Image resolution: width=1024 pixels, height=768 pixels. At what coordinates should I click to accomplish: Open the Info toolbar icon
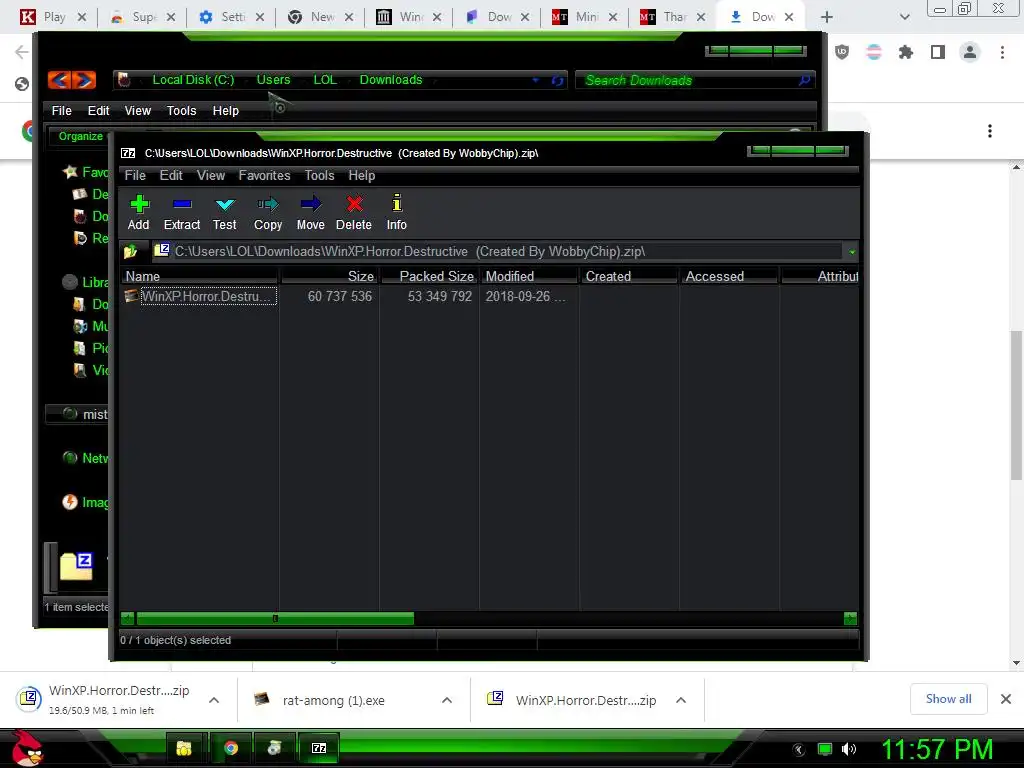point(396,212)
